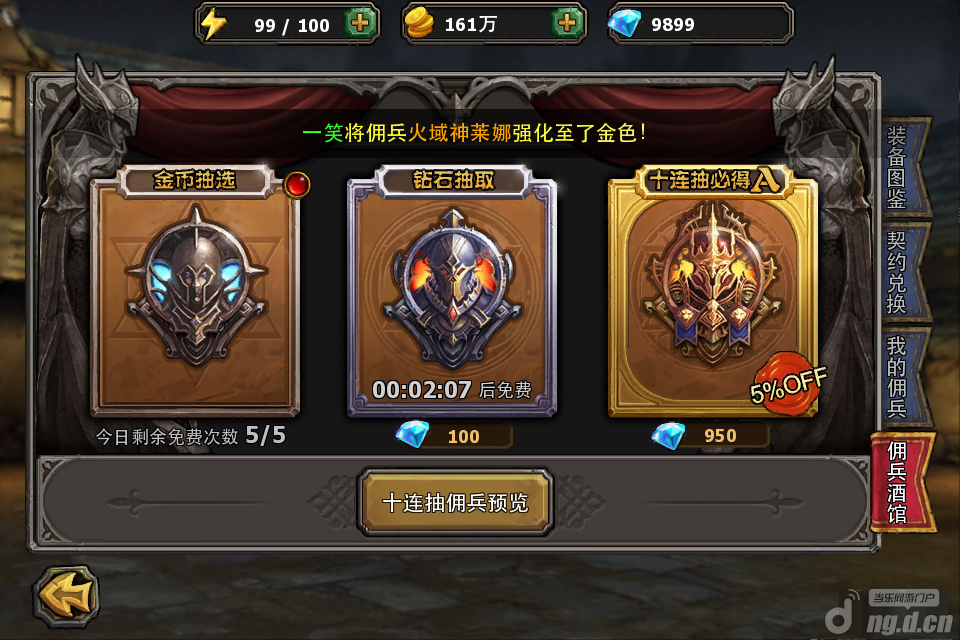Tap the diamond icon next to 100
Image resolution: width=960 pixels, height=640 pixels.
pos(413,434)
